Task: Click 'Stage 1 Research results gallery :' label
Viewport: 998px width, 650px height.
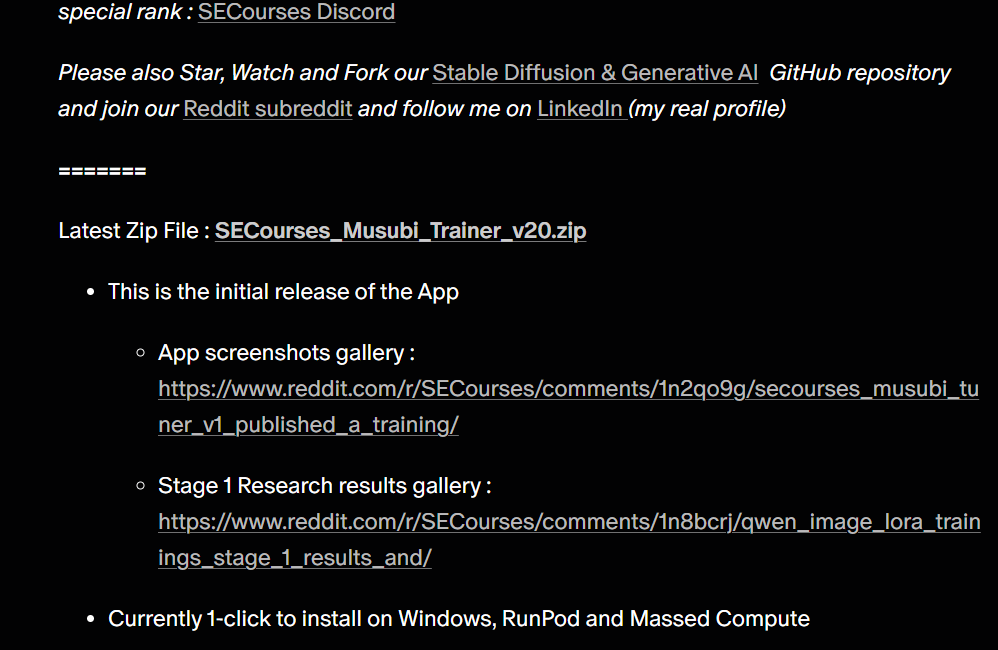Action: coord(324,486)
